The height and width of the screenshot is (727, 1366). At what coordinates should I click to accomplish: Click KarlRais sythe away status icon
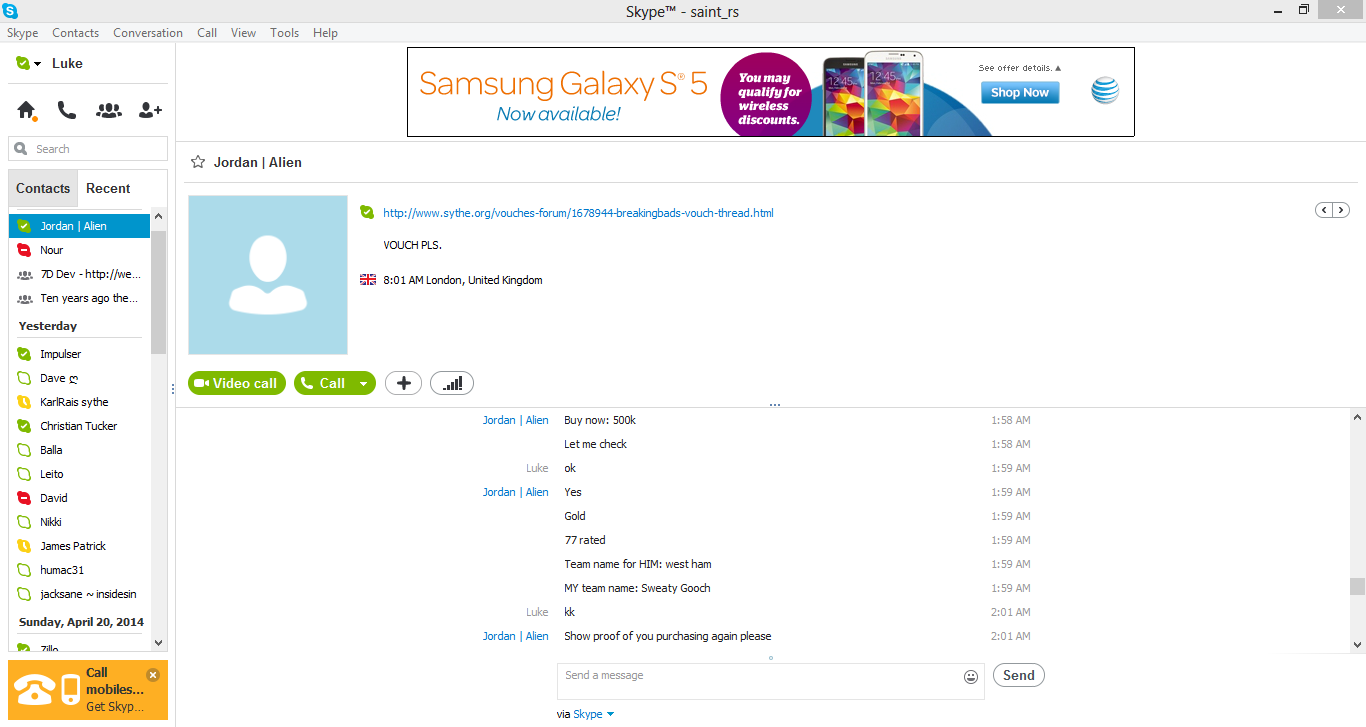pyautogui.click(x=24, y=402)
